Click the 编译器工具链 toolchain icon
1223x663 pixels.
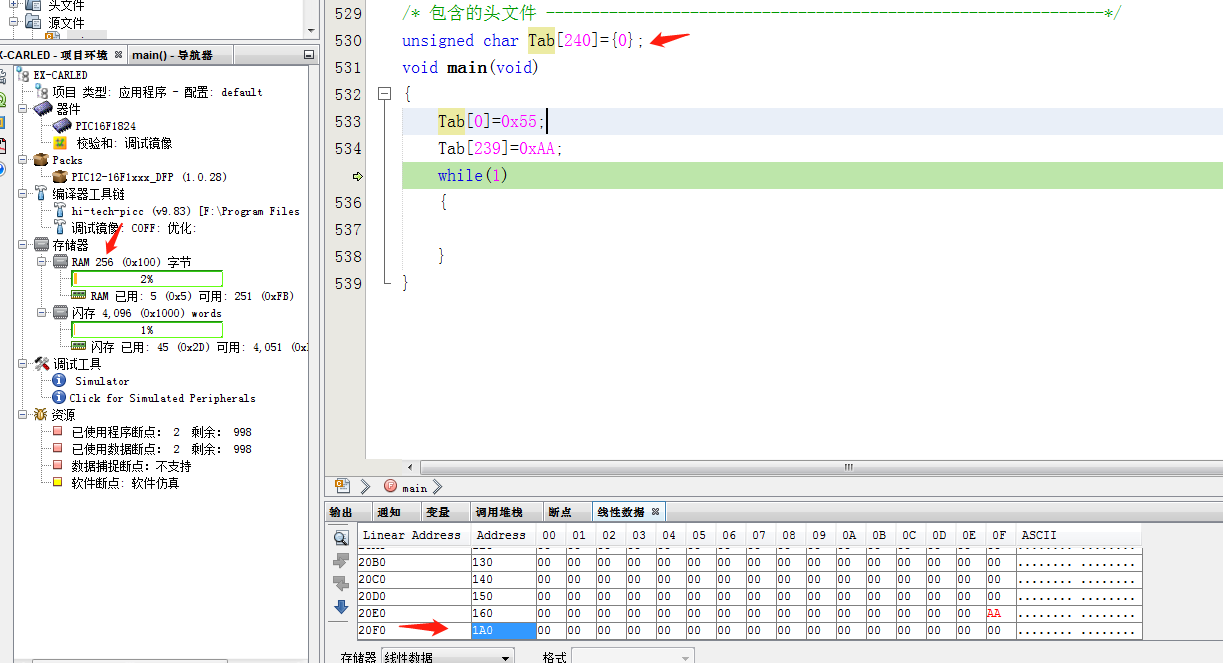pos(41,193)
